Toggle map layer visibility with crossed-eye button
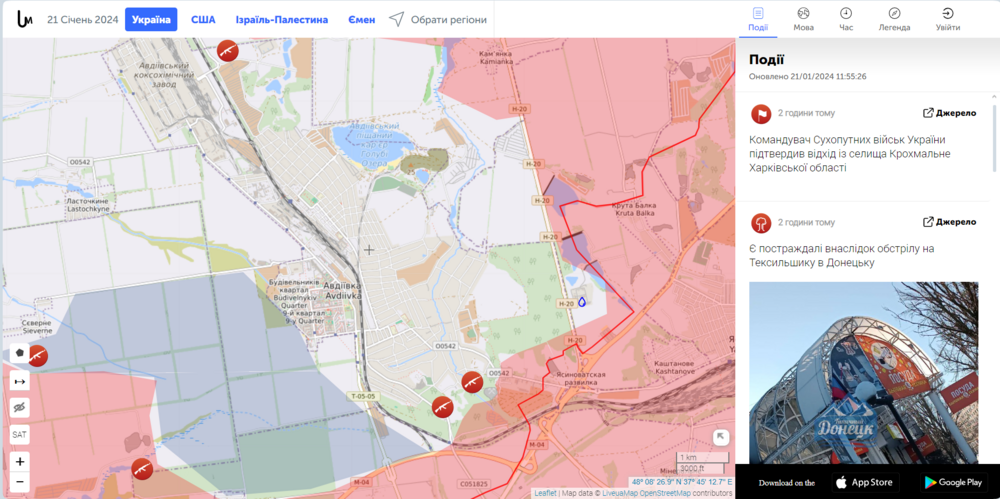Screen dimensions: 1000x499 pos(20,407)
